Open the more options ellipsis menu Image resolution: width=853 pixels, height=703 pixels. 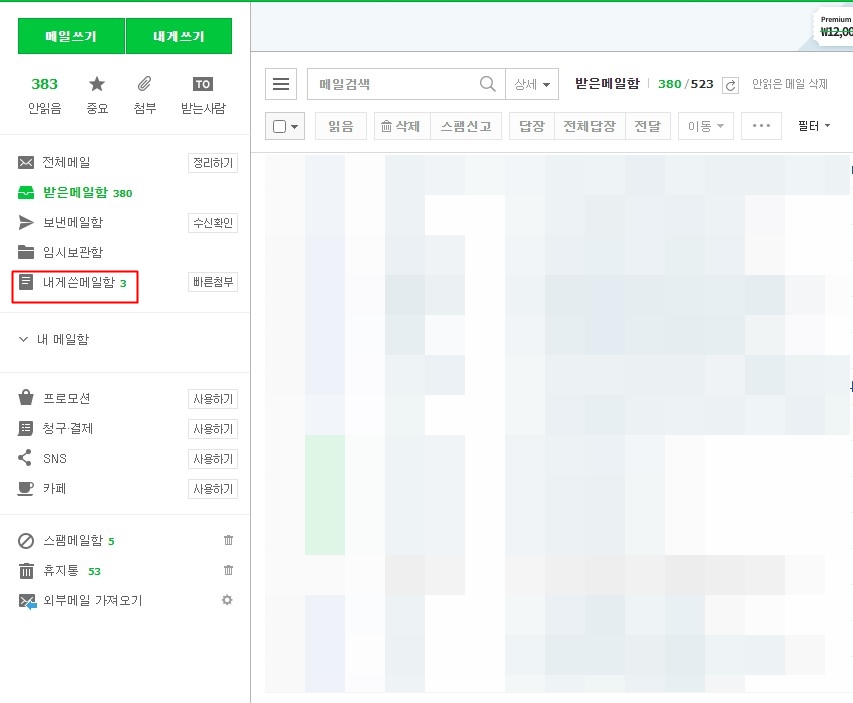coord(761,126)
